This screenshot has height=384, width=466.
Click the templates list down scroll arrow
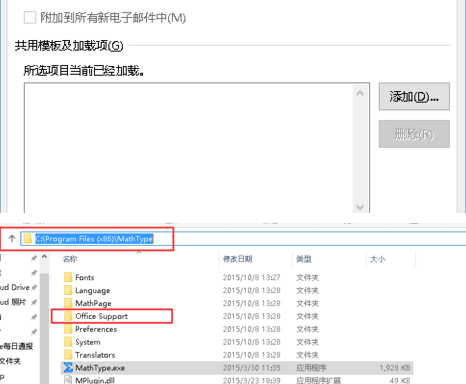[x=360, y=207]
